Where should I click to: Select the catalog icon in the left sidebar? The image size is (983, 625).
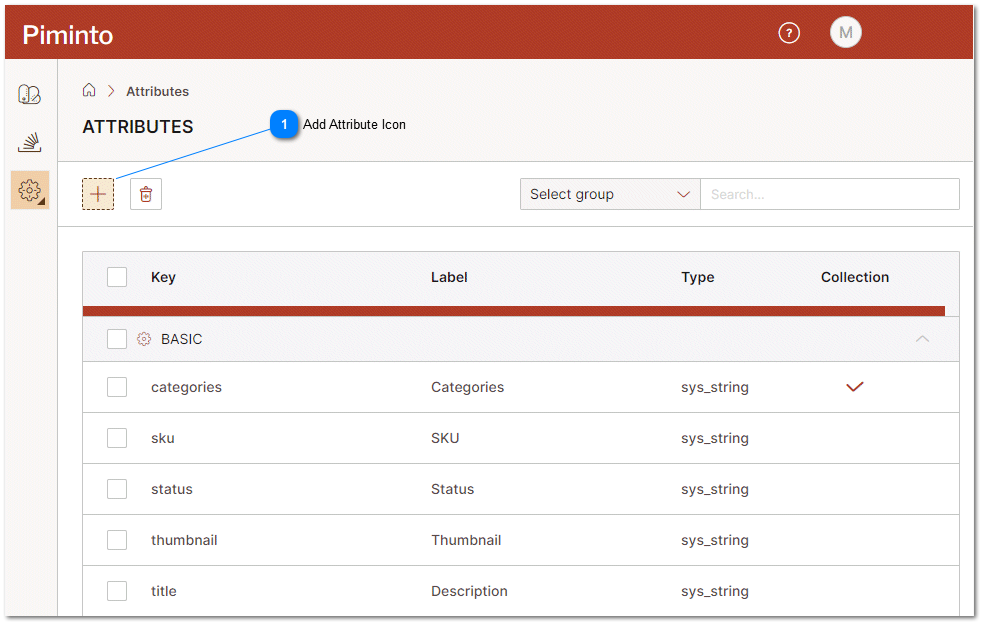click(30, 93)
